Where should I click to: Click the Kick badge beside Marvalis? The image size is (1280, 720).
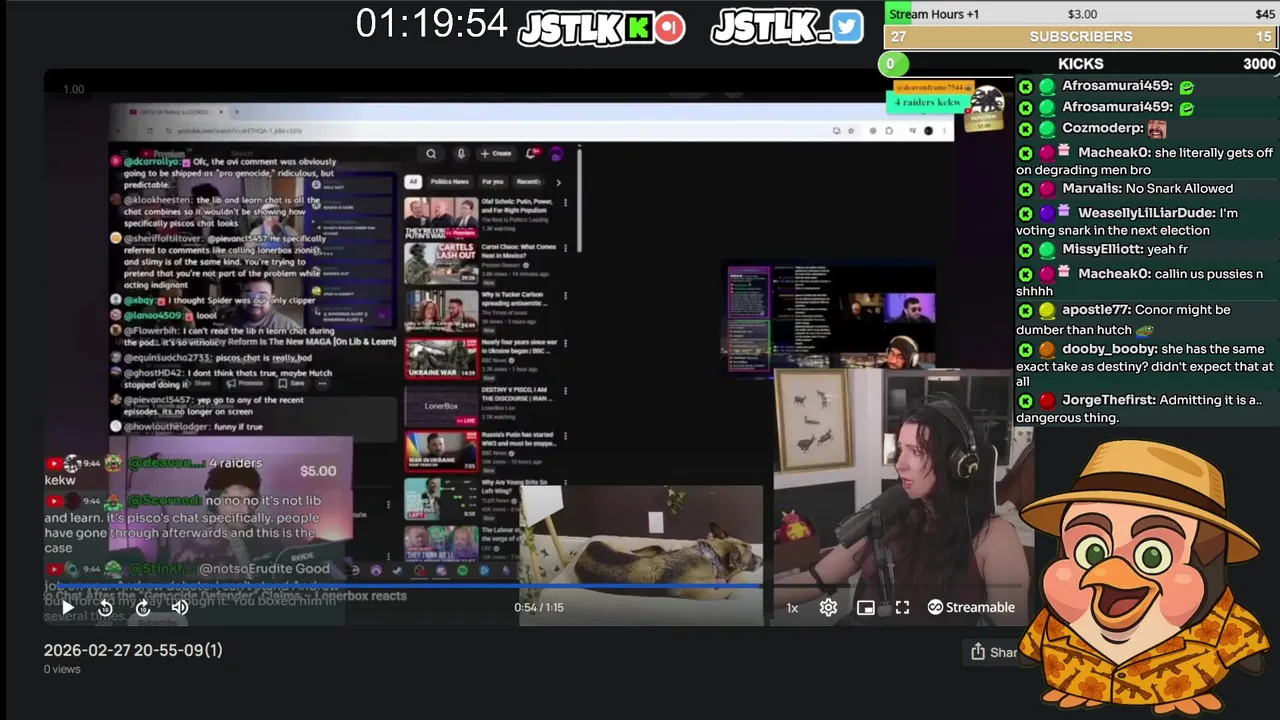click(x=1025, y=189)
